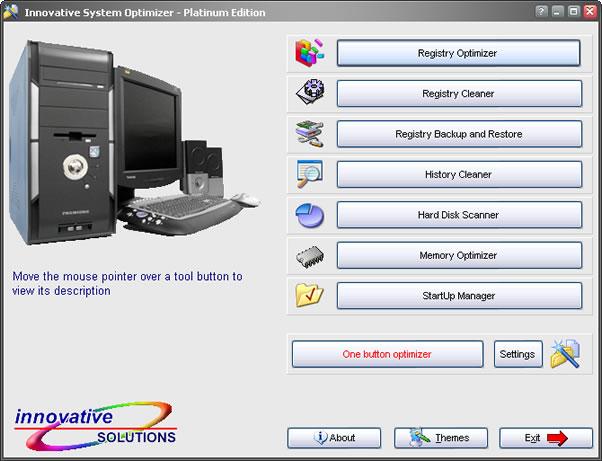Open Hard Disk Scanner
The width and height of the screenshot is (602, 461).
pos(459,215)
